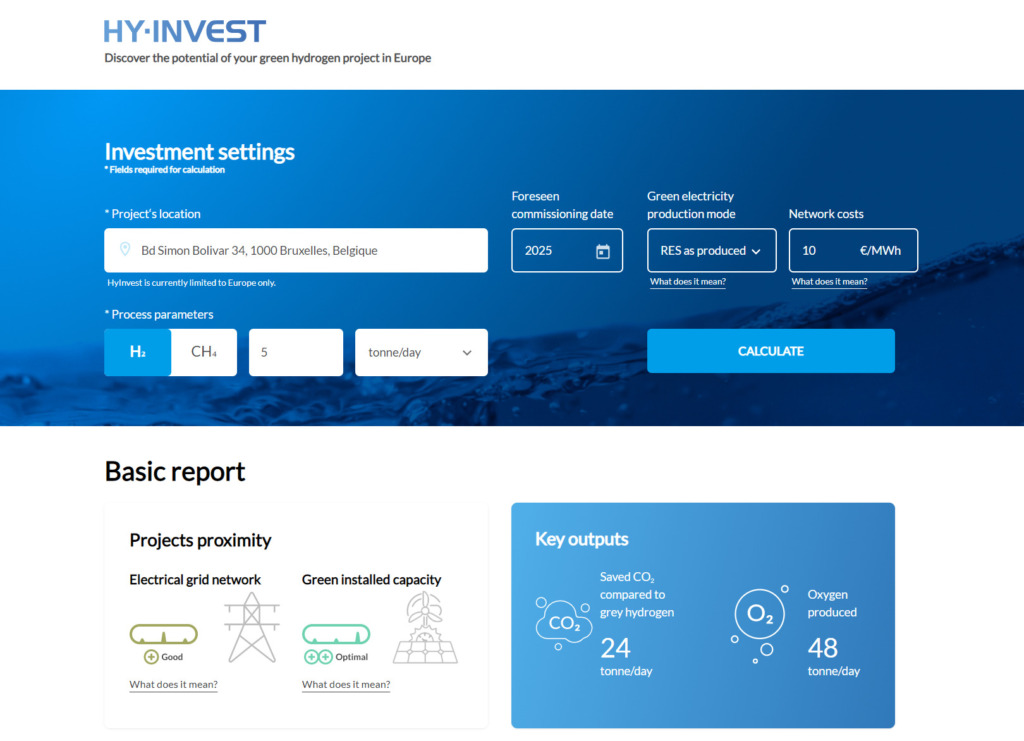The width and height of the screenshot is (1024, 741).
Task: Open 'What does it mean?' under electrical grid network
Action: point(173,684)
